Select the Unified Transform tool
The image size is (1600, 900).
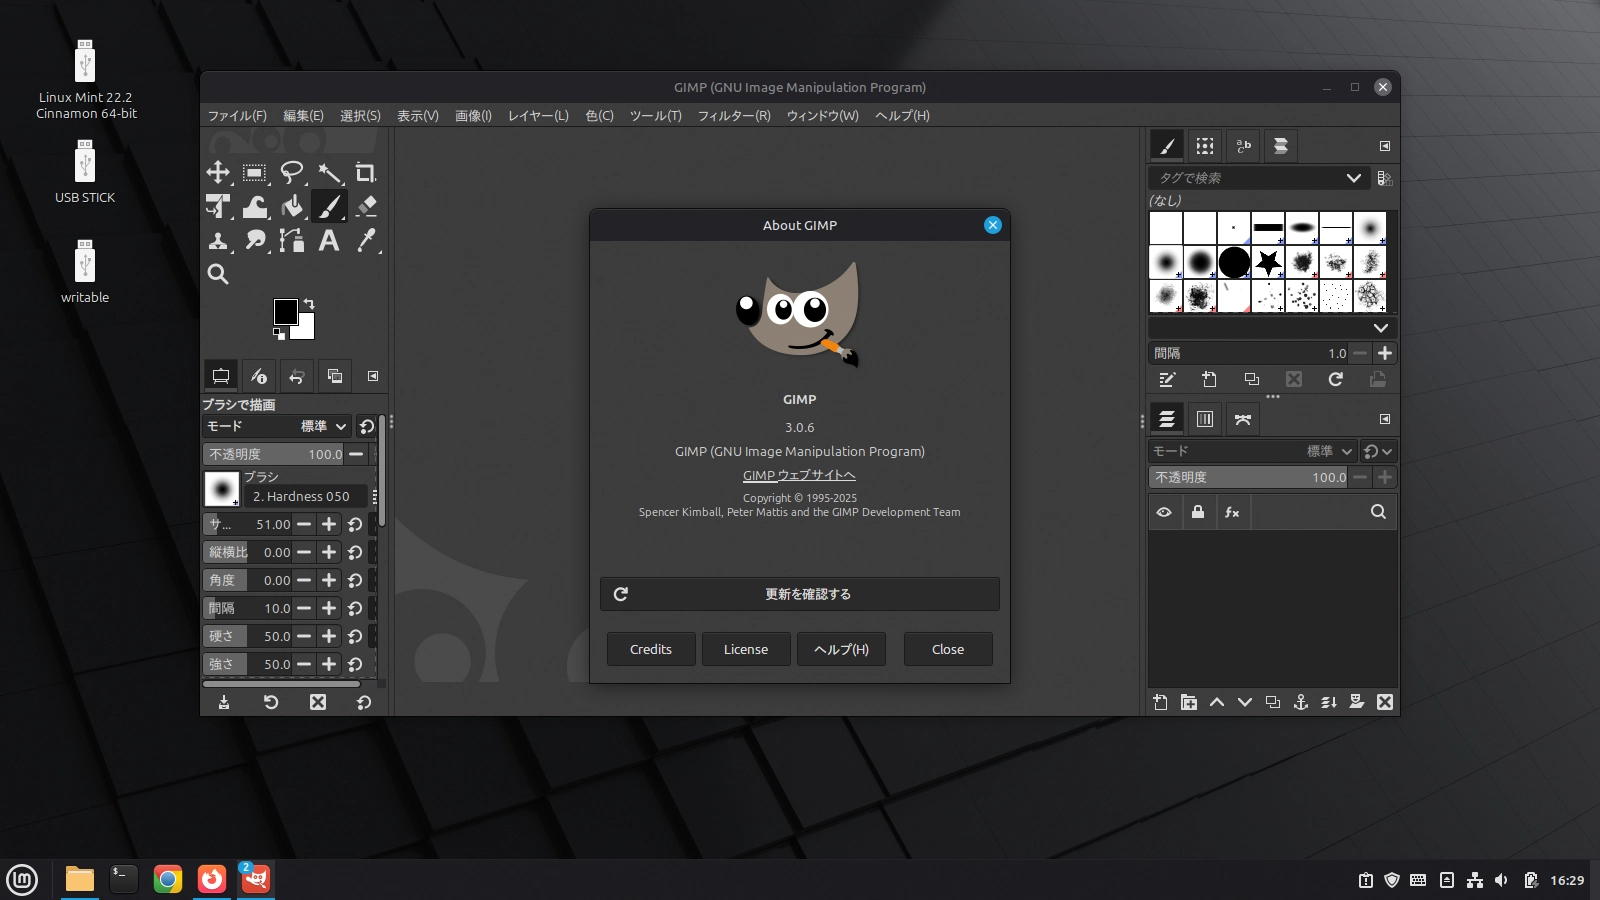click(218, 207)
